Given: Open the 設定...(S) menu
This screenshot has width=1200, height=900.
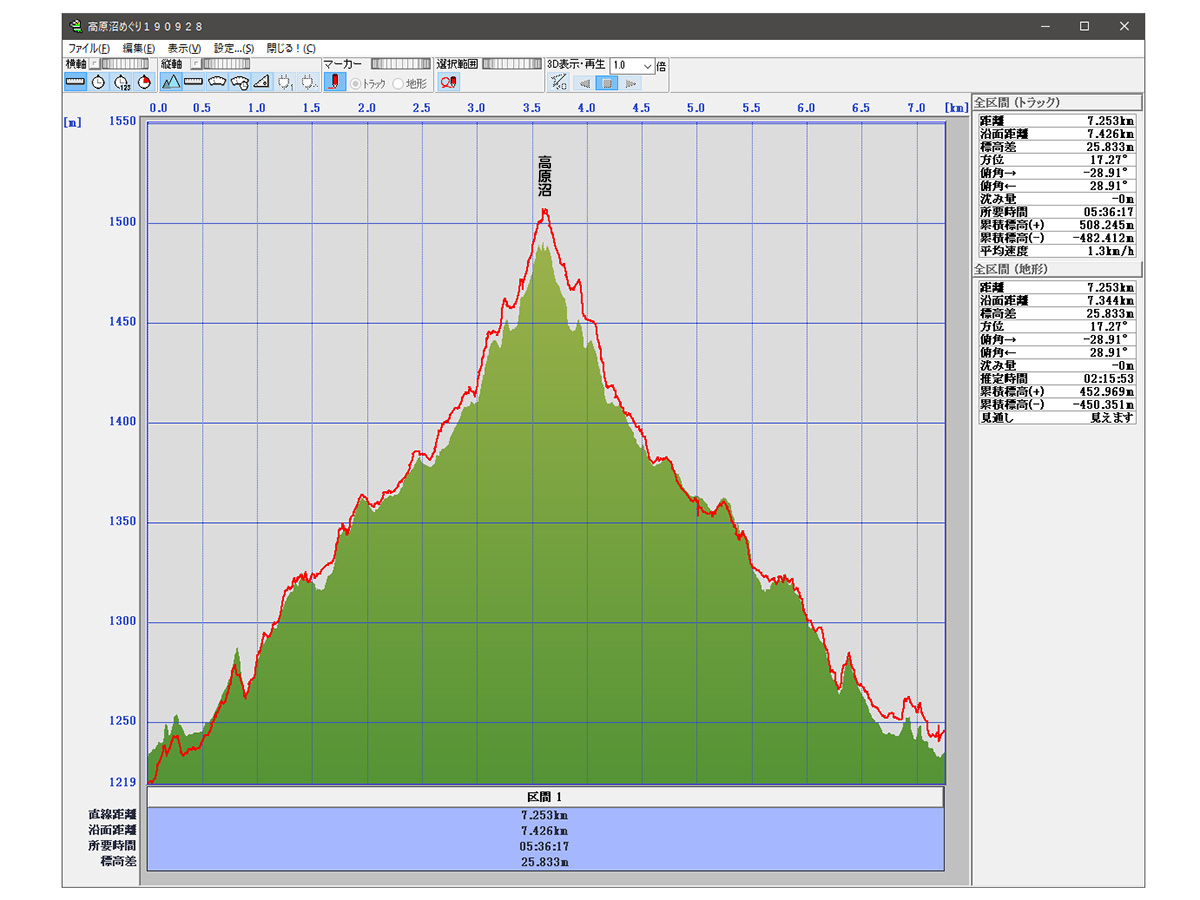Looking at the screenshot, I should click(x=234, y=48).
